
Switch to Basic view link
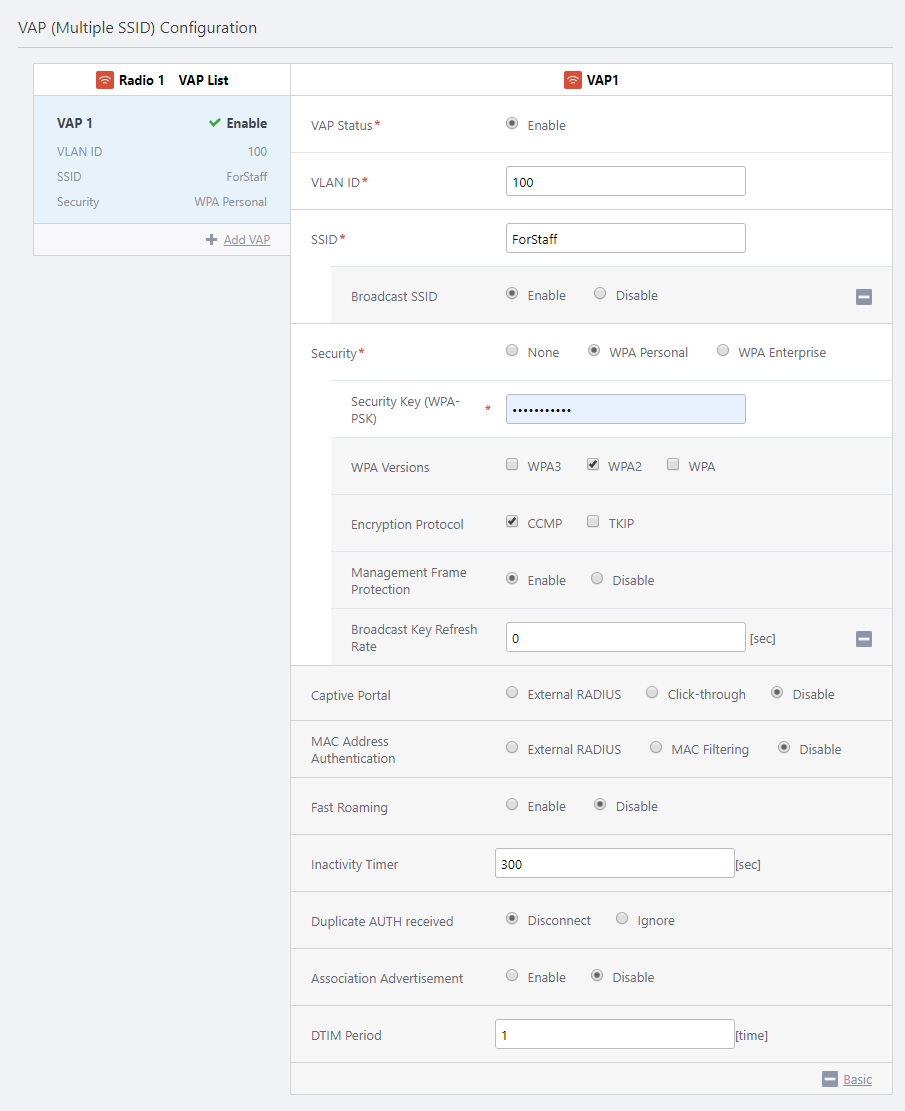[857, 1079]
